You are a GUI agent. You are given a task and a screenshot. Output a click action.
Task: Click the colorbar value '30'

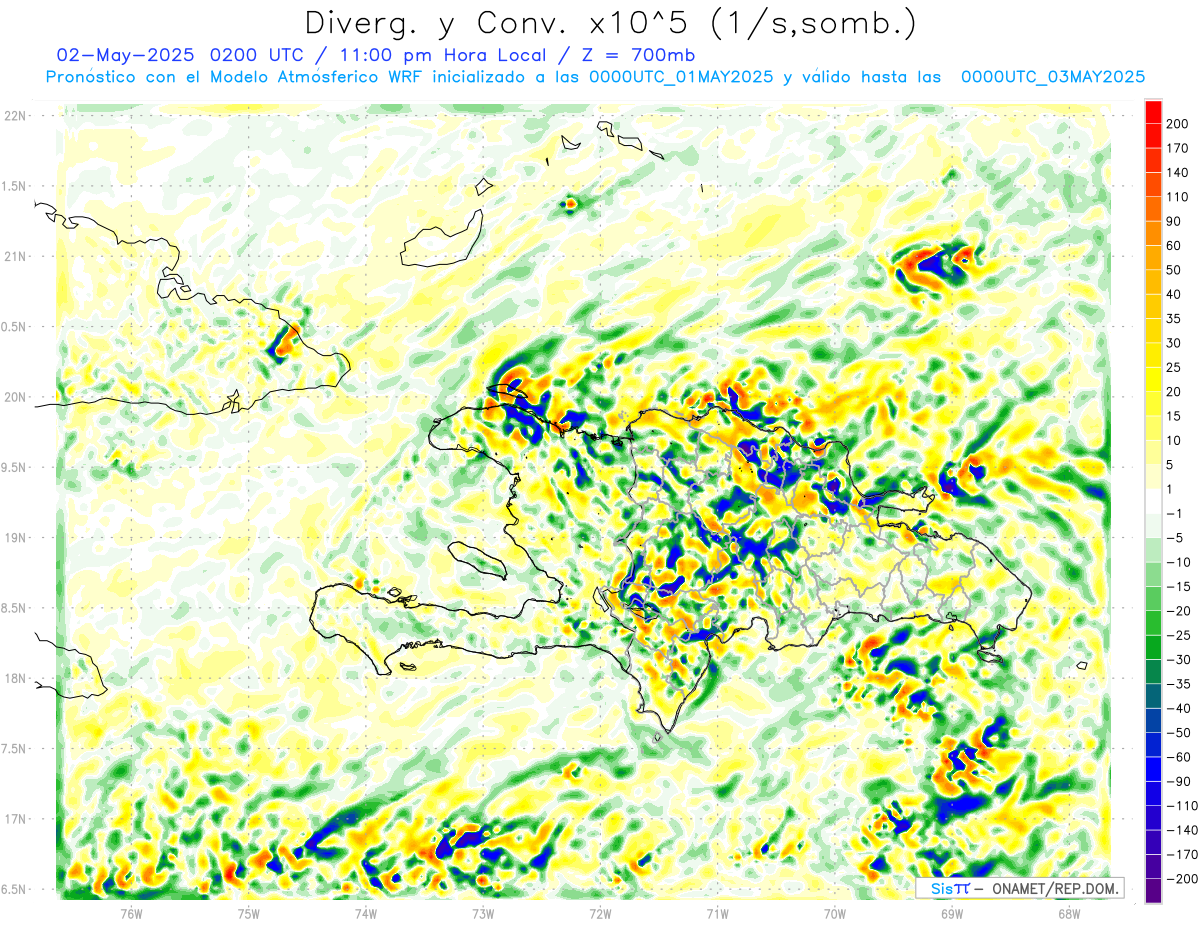coord(1174,343)
